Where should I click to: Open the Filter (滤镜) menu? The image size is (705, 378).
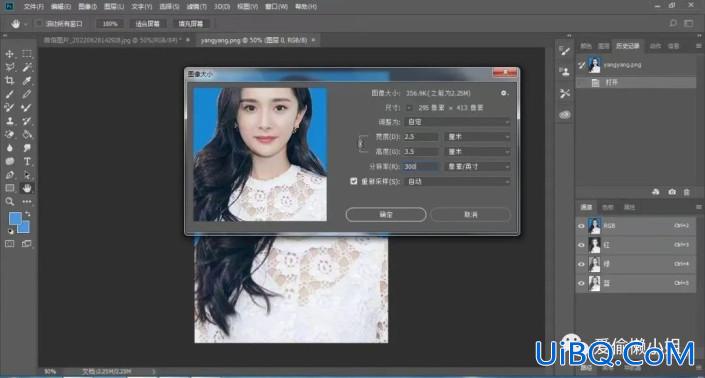[196, 7]
